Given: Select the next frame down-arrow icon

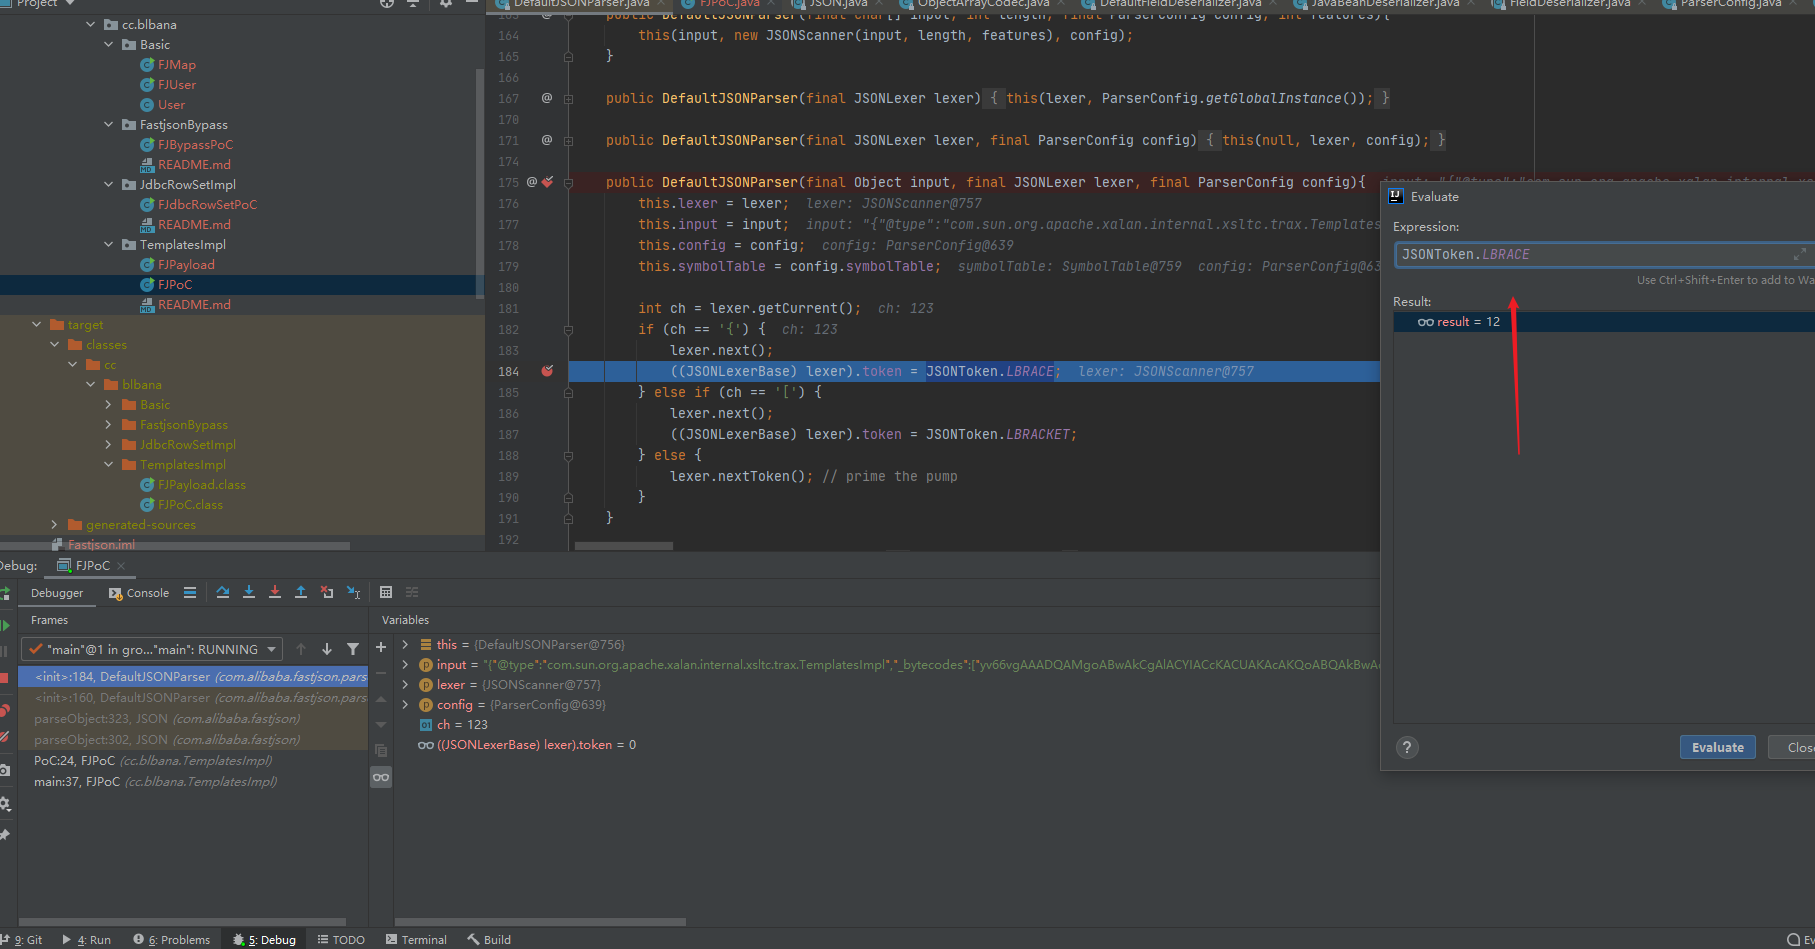Looking at the screenshot, I should [x=327, y=649].
